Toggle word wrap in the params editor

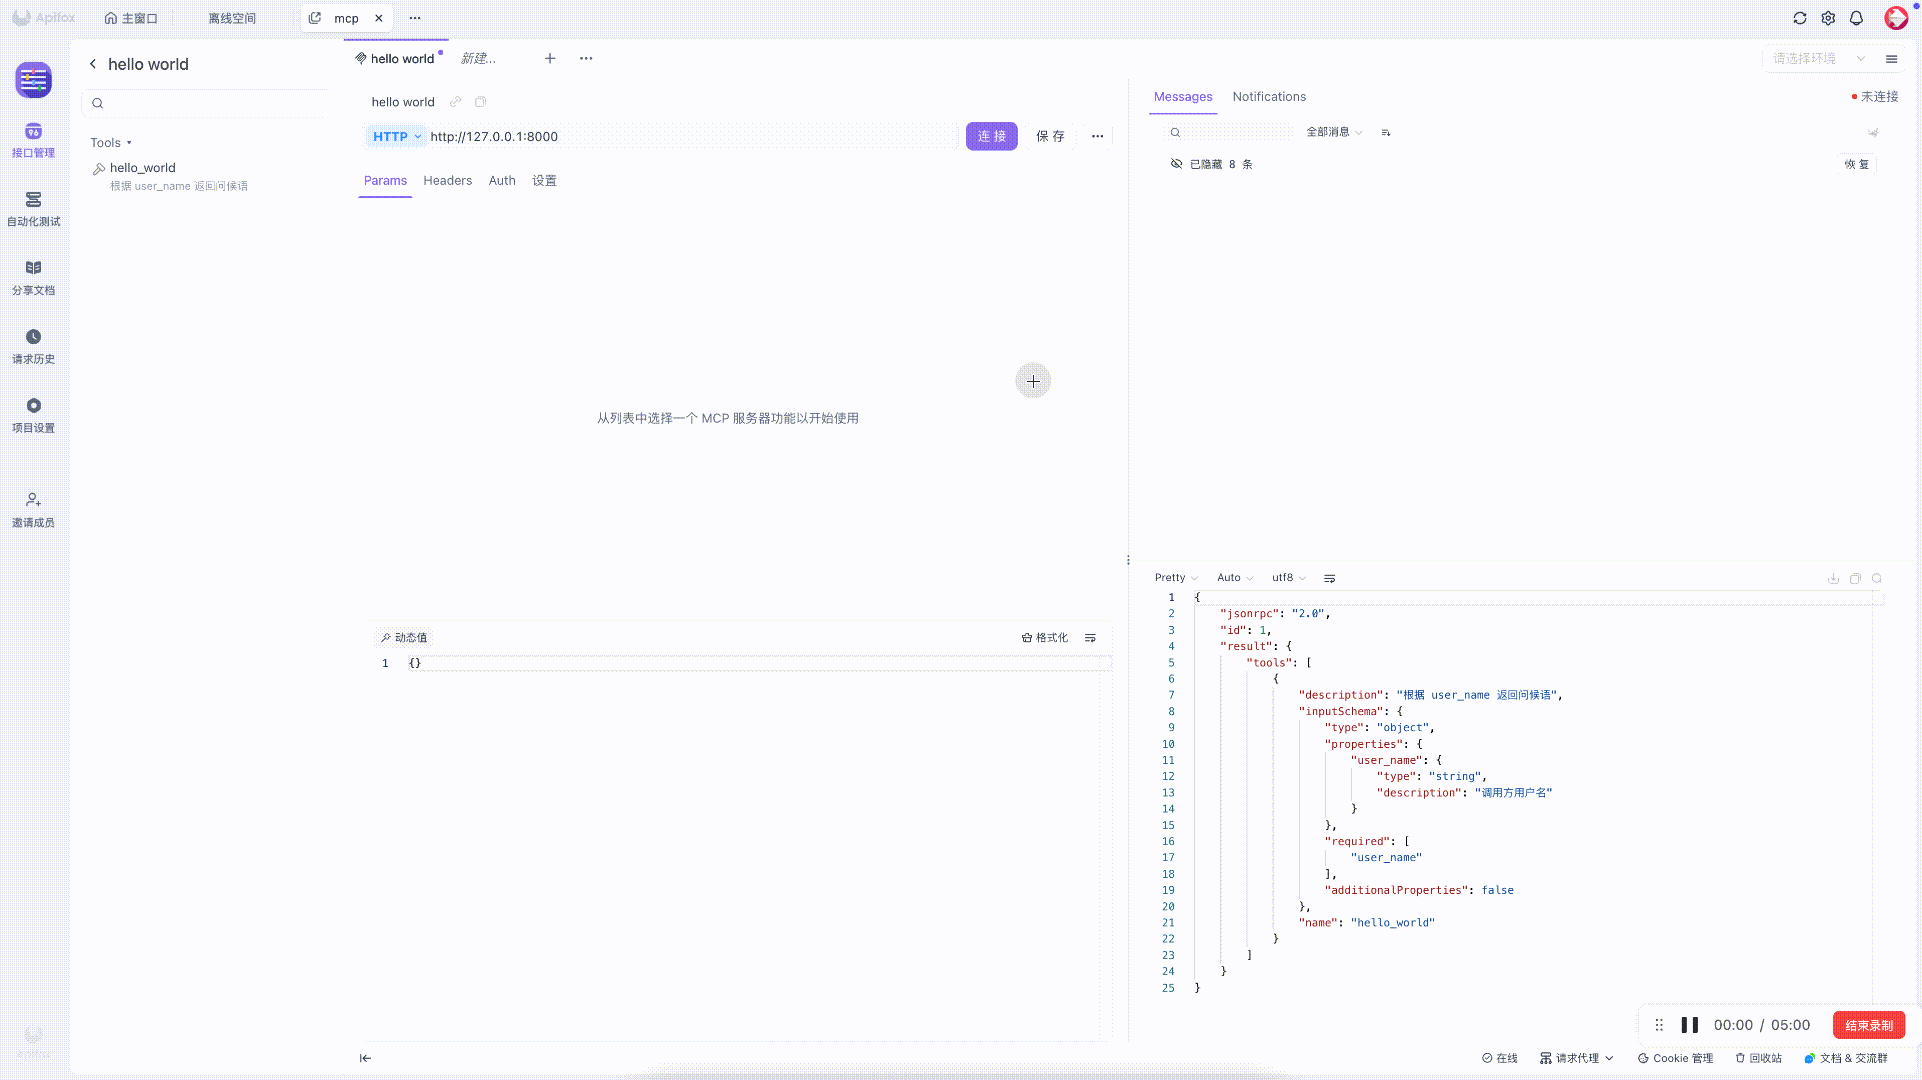point(1090,637)
